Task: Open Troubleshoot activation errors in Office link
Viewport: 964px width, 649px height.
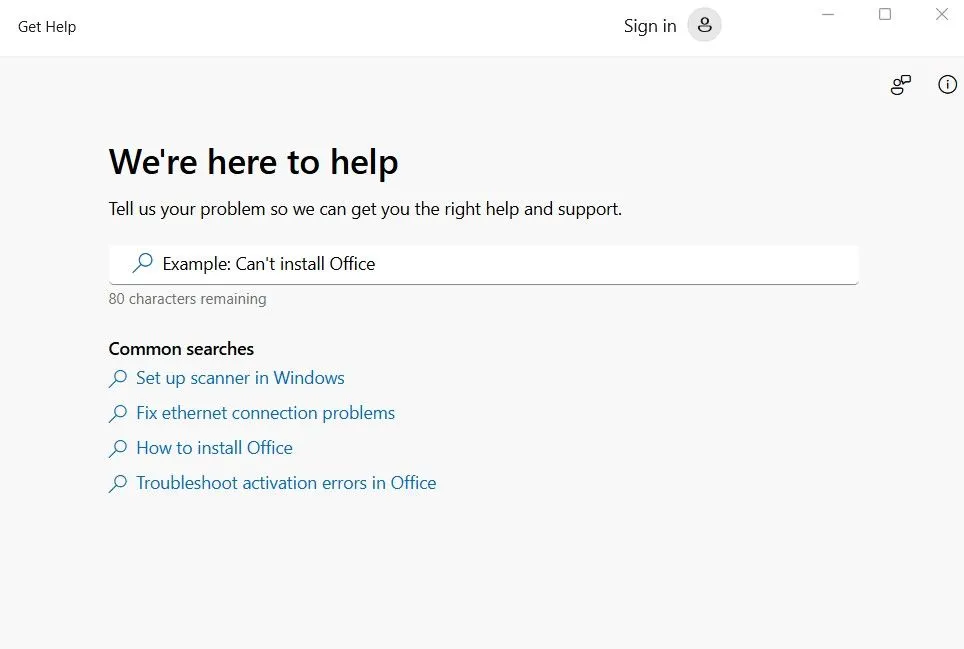Action: [286, 483]
